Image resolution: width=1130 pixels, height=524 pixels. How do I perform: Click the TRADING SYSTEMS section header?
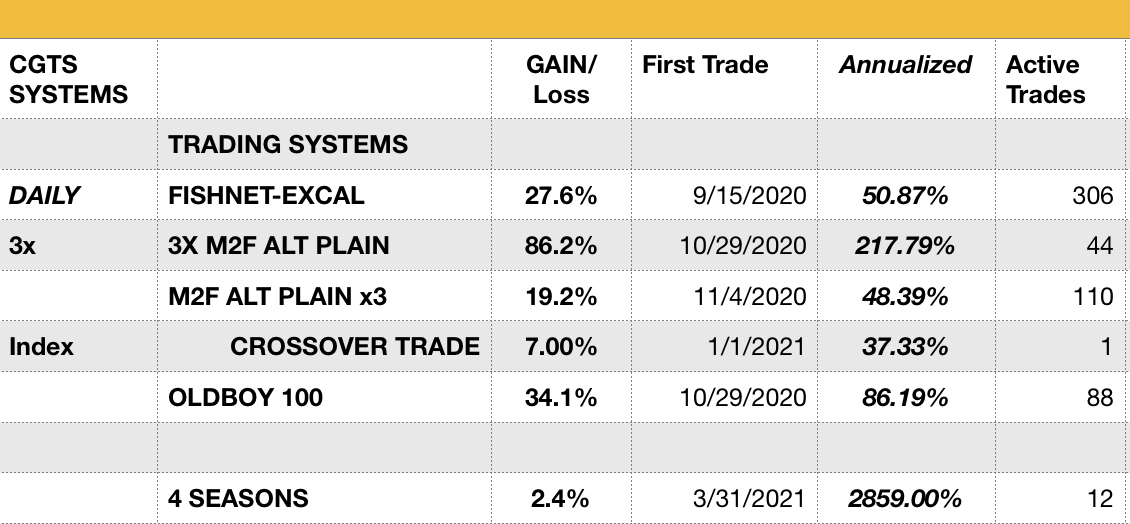point(288,144)
